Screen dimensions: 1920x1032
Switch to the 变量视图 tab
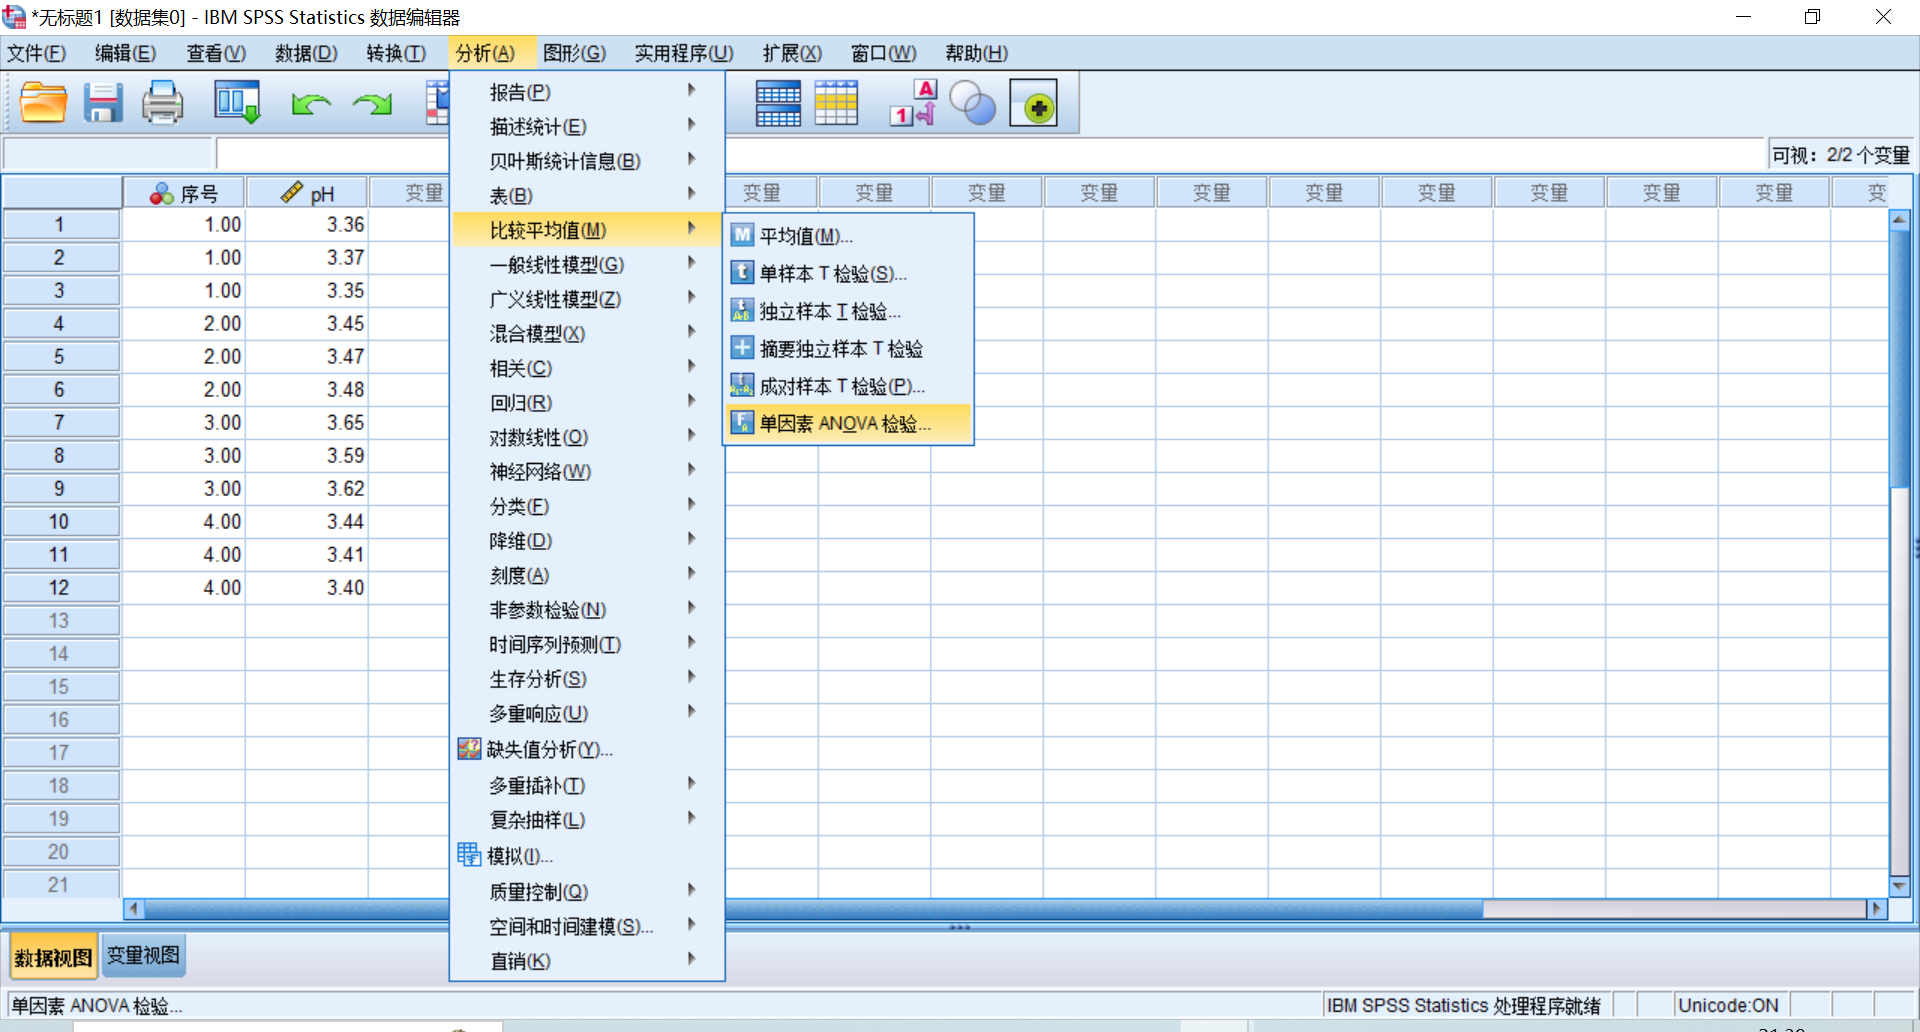click(143, 956)
